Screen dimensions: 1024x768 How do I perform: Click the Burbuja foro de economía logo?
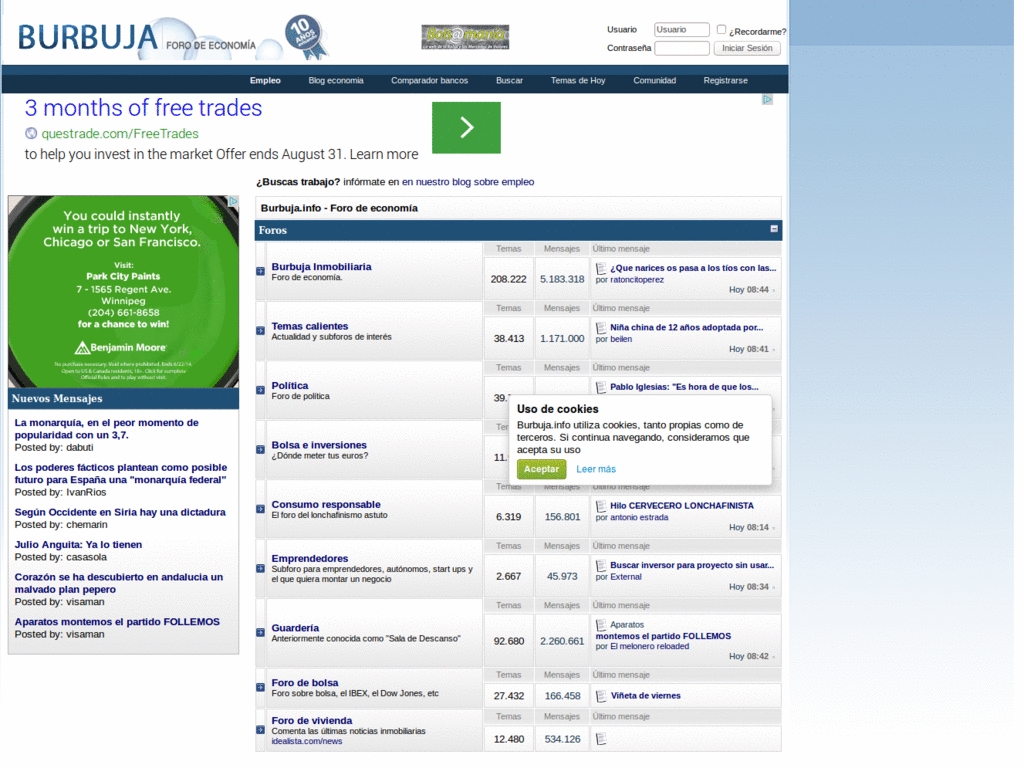pyautogui.click(x=137, y=38)
